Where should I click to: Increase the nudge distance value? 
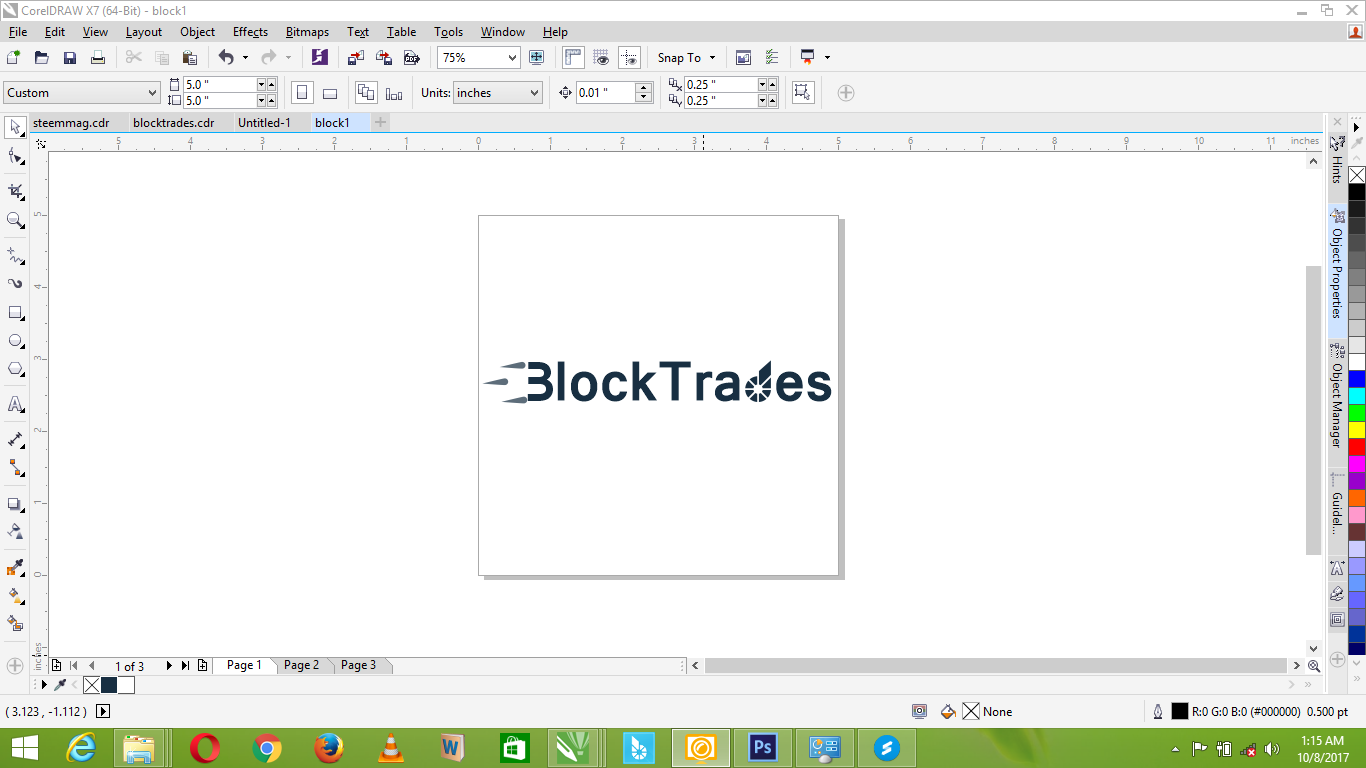pyautogui.click(x=644, y=88)
